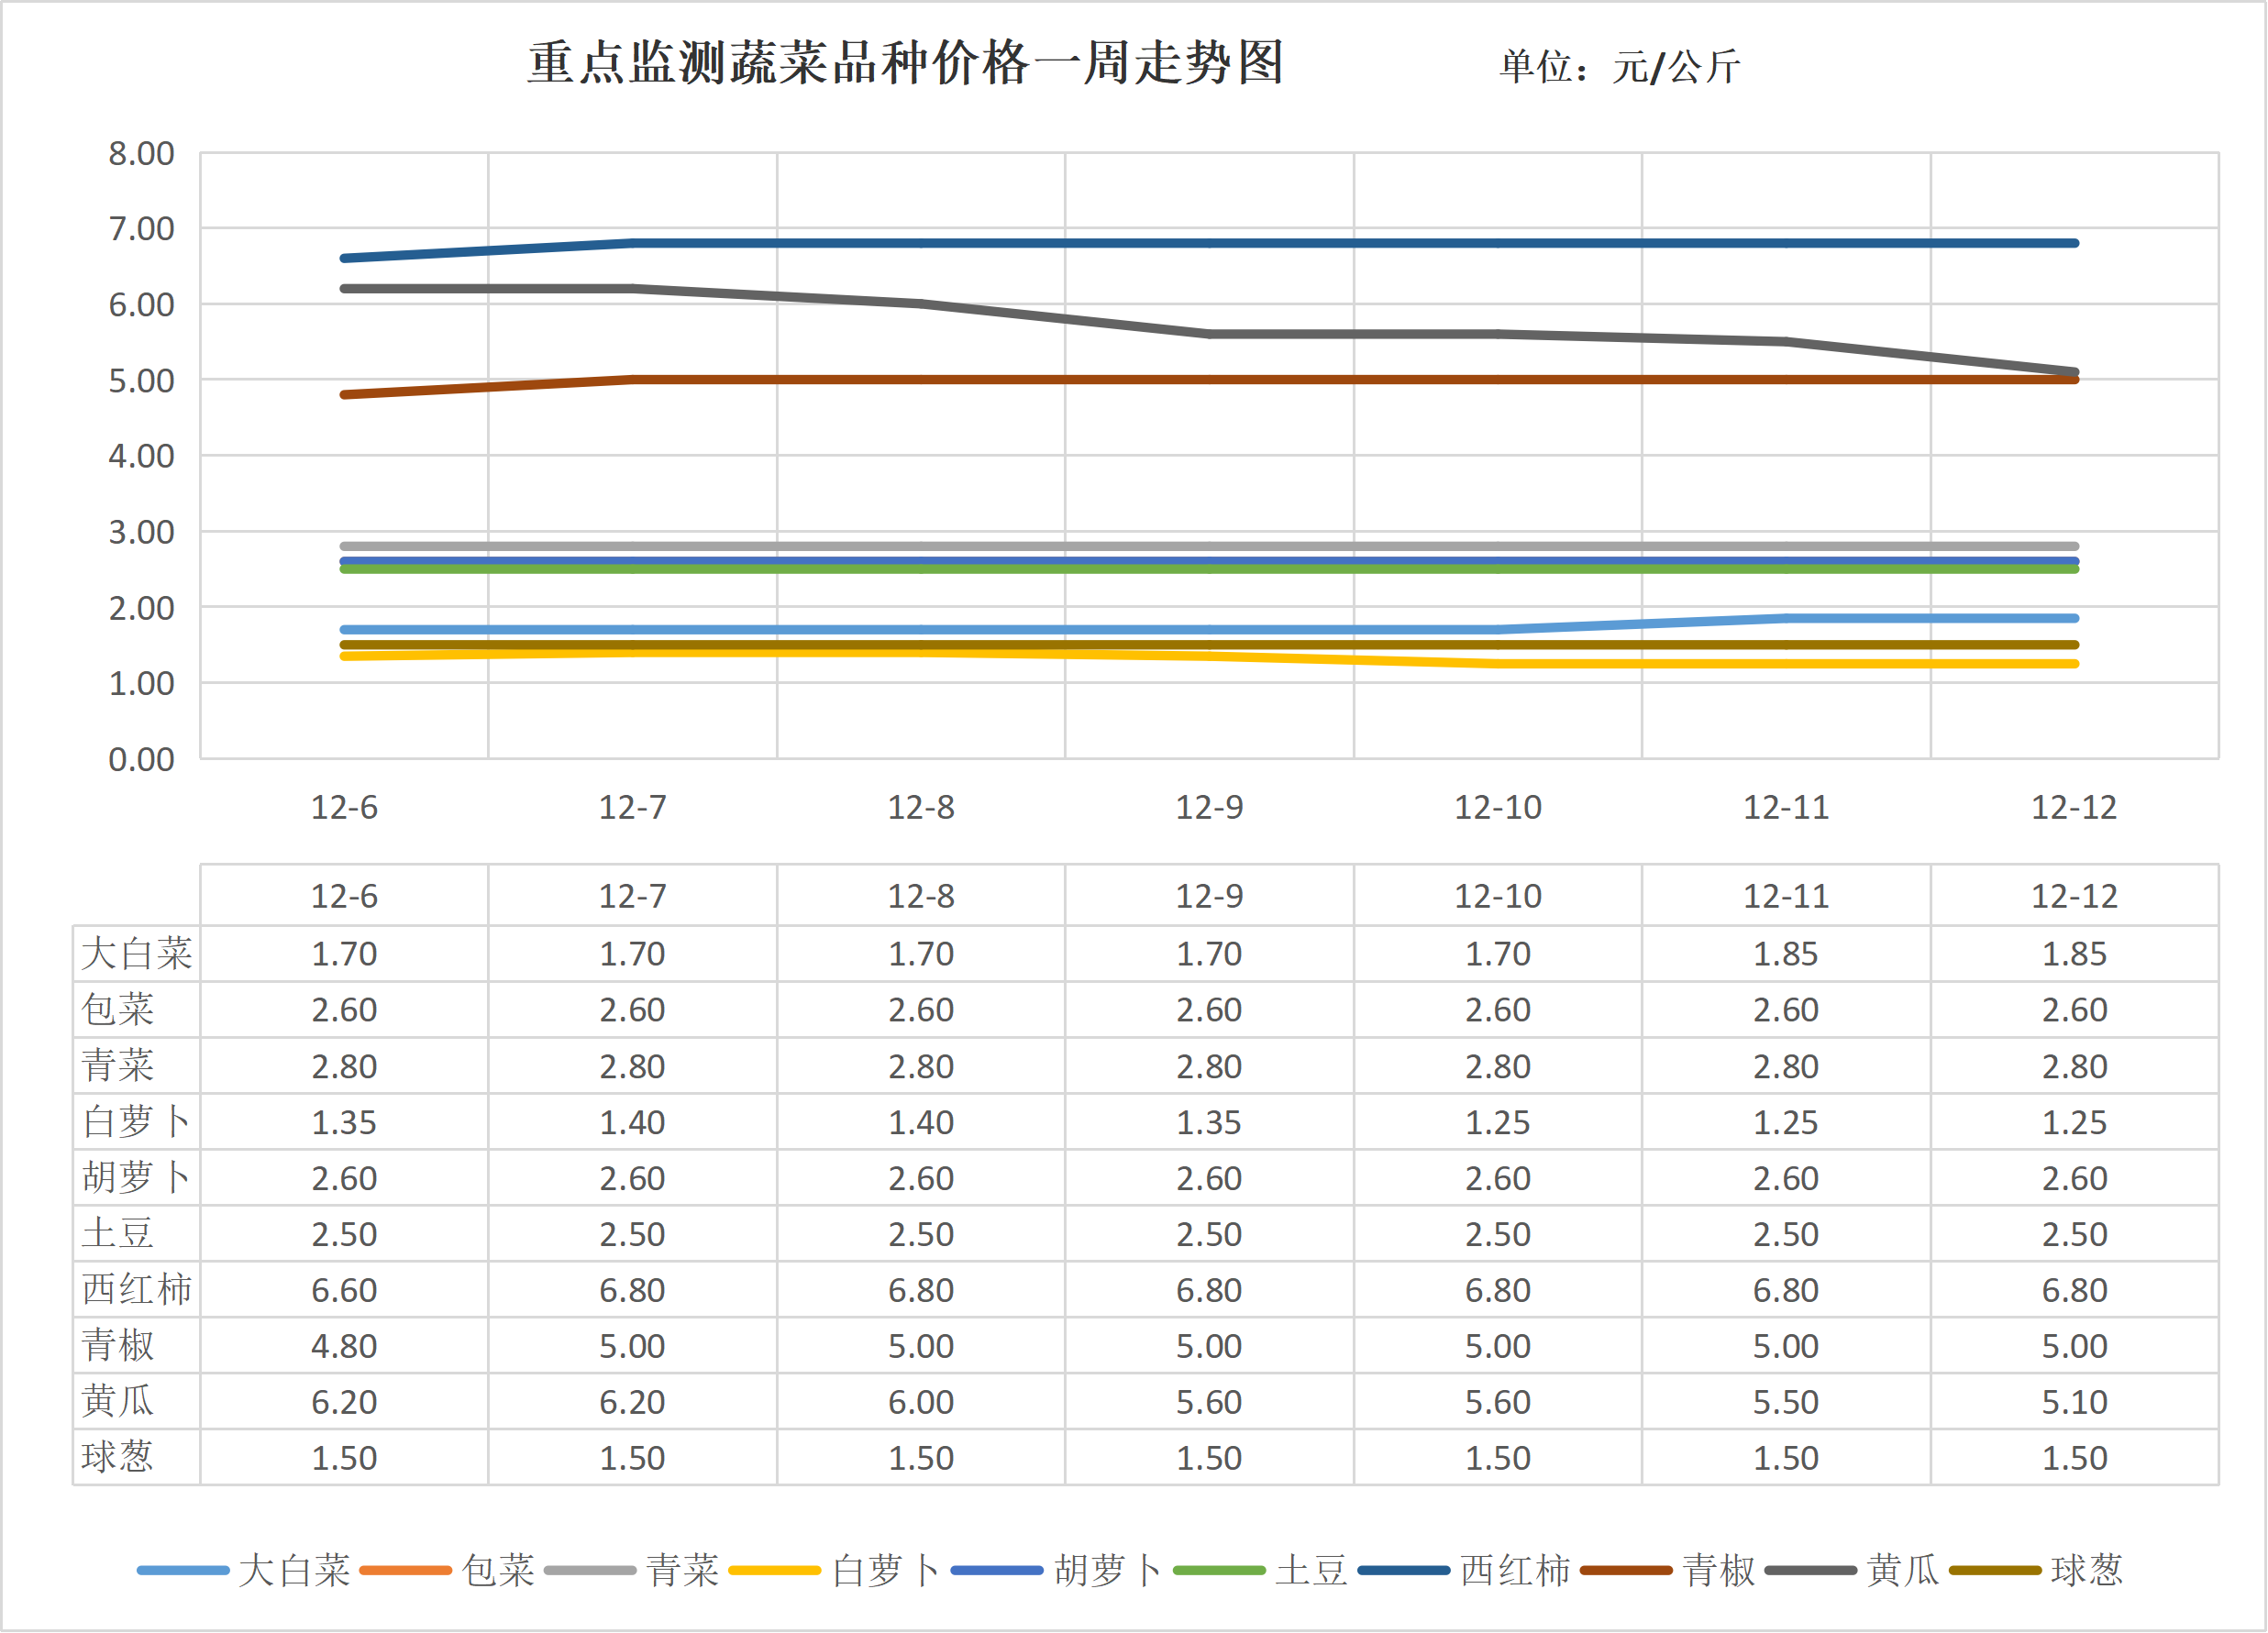Select the 6.60 西红柿 price cell for 12-6
The height and width of the screenshot is (1633, 2268).
click(344, 1290)
